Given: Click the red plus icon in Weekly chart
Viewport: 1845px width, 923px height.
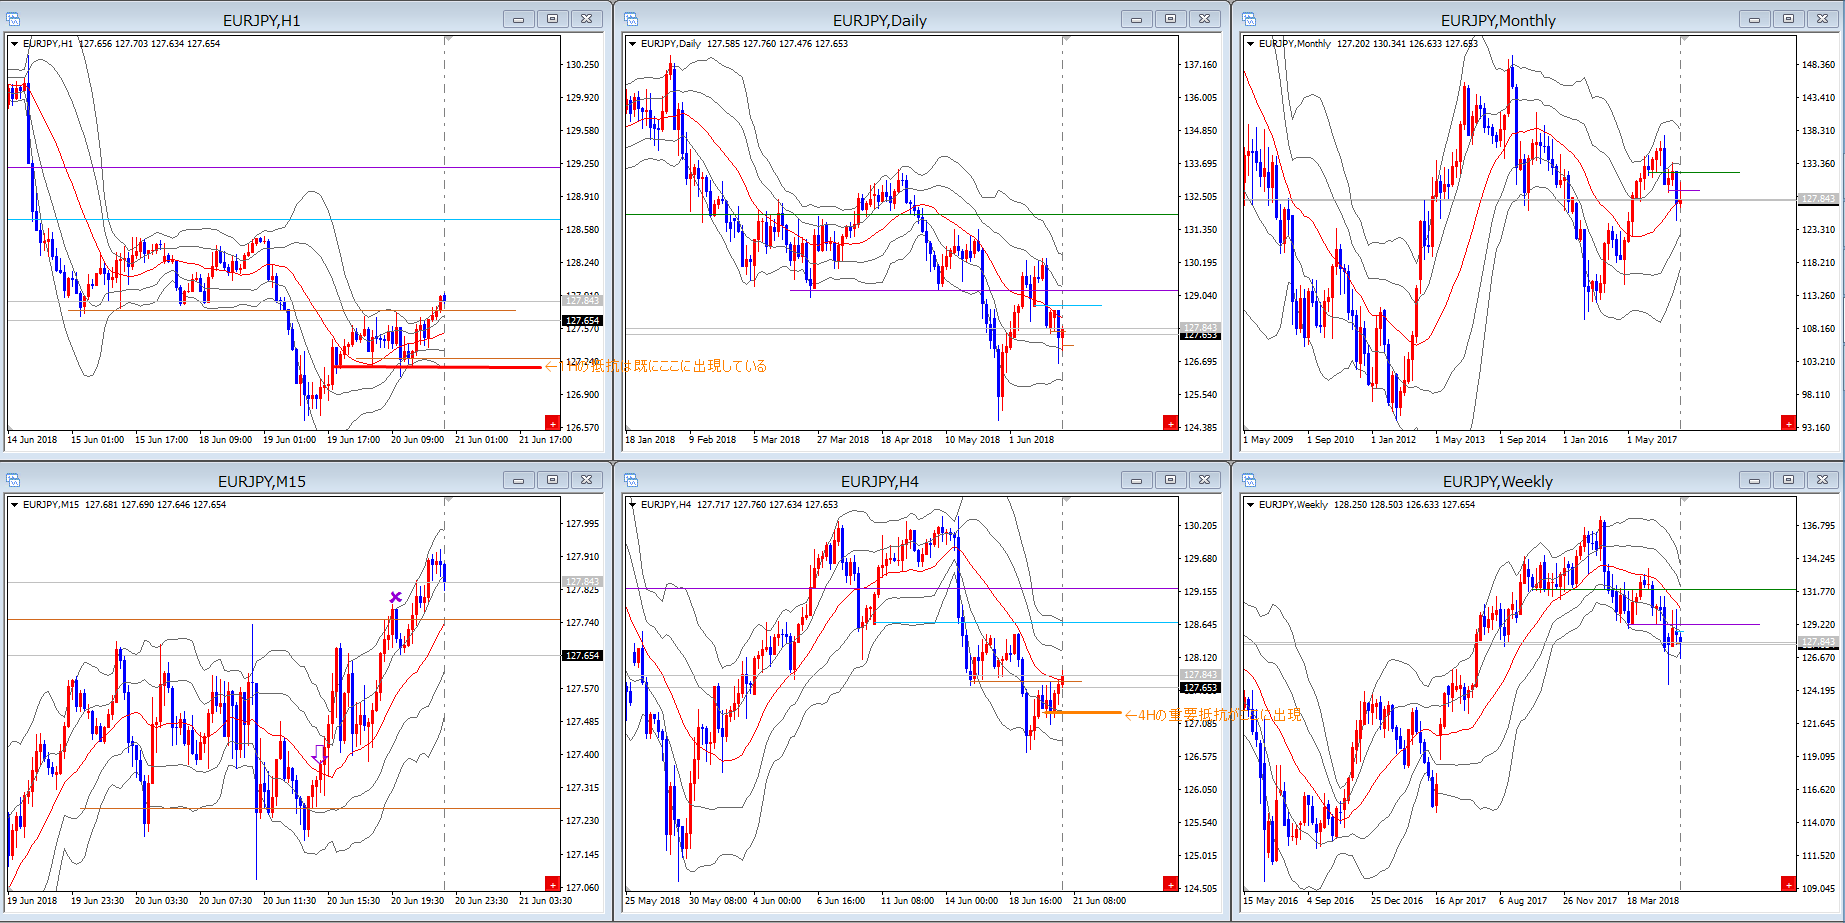Looking at the screenshot, I should pyautogui.click(x=1788, y=884).
